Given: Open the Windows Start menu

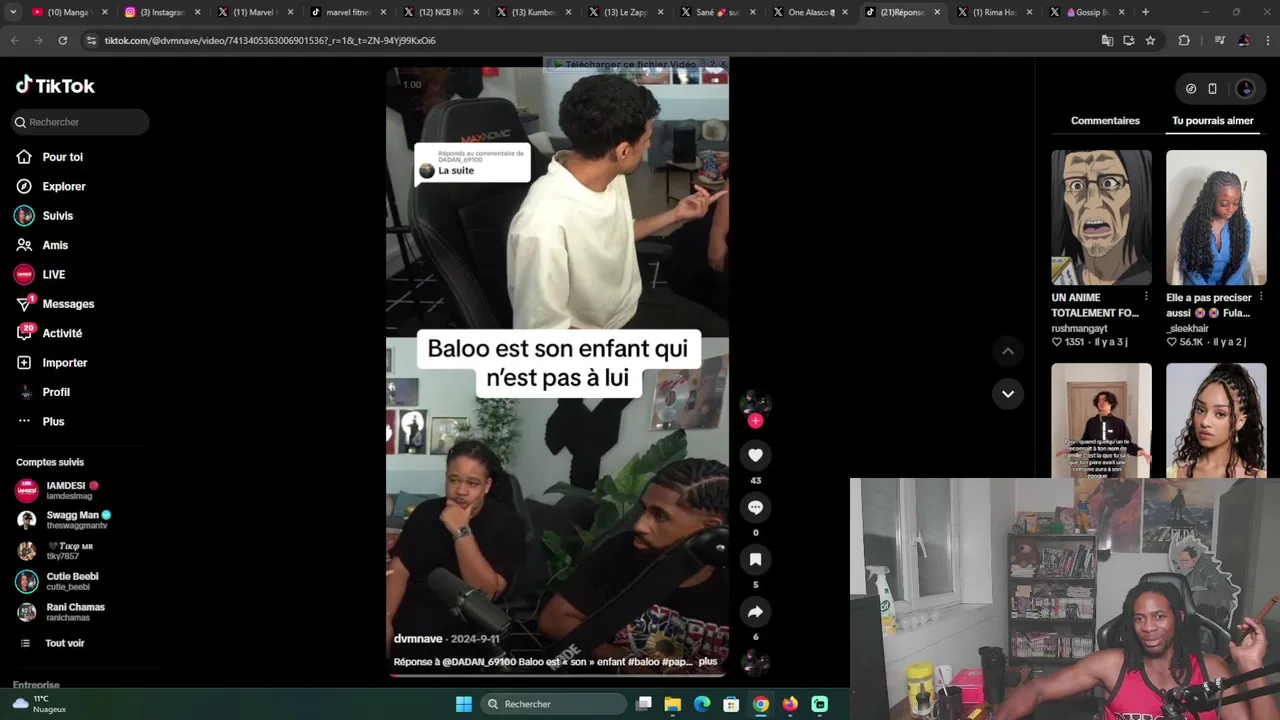Looking at the screenshot, I should click(x=464, y=704).
